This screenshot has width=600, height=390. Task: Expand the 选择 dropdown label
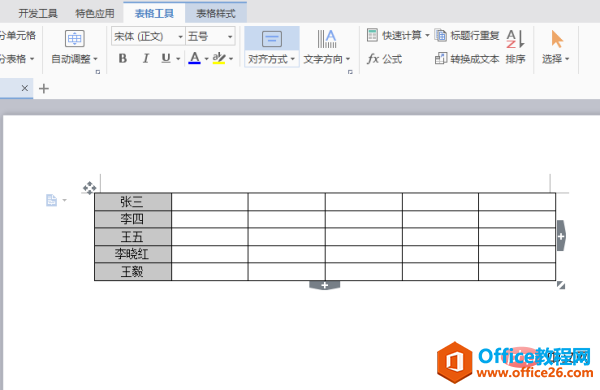[x=556, y=59]
